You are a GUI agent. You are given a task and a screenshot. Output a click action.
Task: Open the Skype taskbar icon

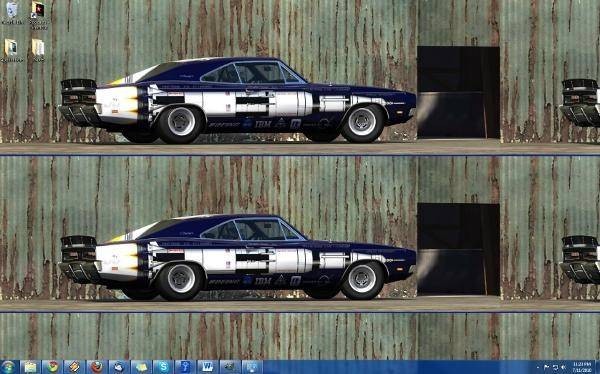point(163,367)
